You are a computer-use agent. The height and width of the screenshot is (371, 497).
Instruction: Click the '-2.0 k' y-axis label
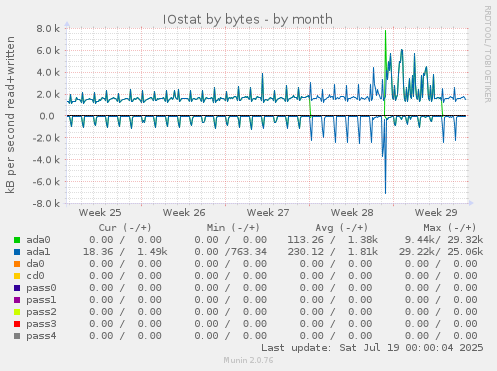point(46,138)
